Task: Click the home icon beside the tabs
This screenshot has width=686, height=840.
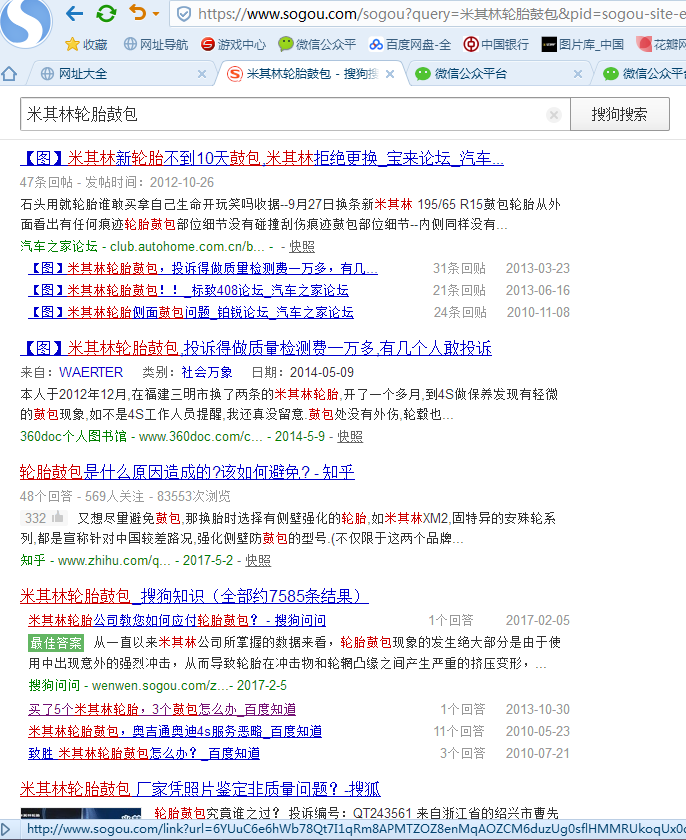Action: point(9,73)
